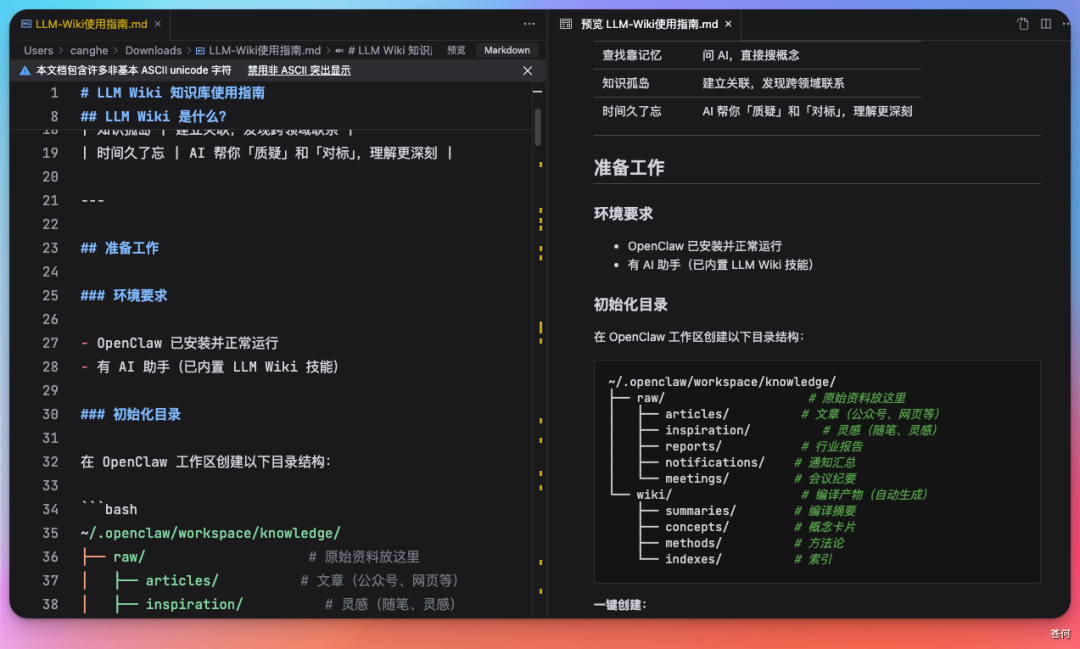Click the editor vertical scrollbar thumb
Viewport: 1080px width, 649px height.
pyautogui.click(x=537, y=127)
